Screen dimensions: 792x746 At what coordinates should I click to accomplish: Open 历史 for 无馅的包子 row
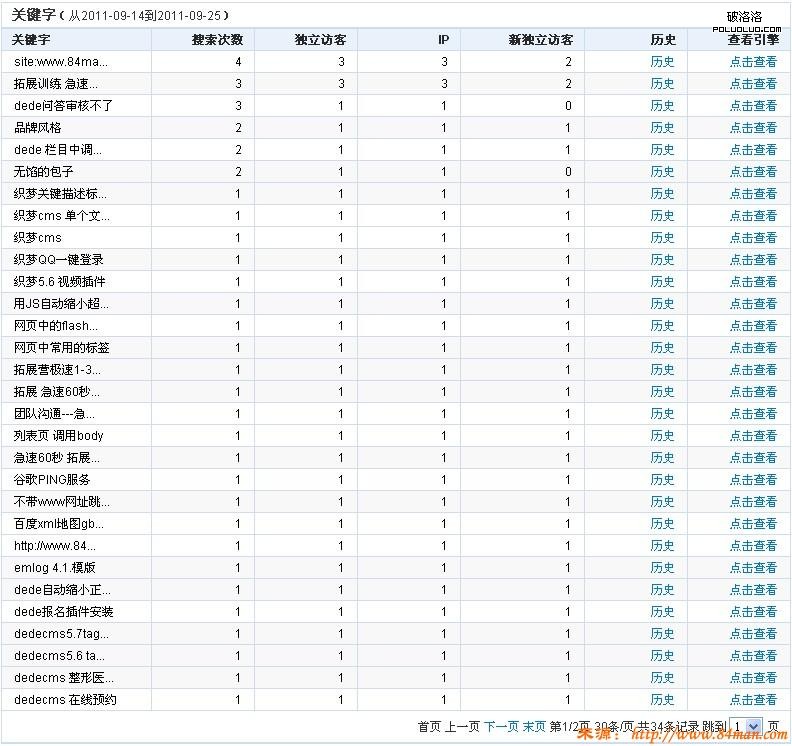click(x=662, y=172)
